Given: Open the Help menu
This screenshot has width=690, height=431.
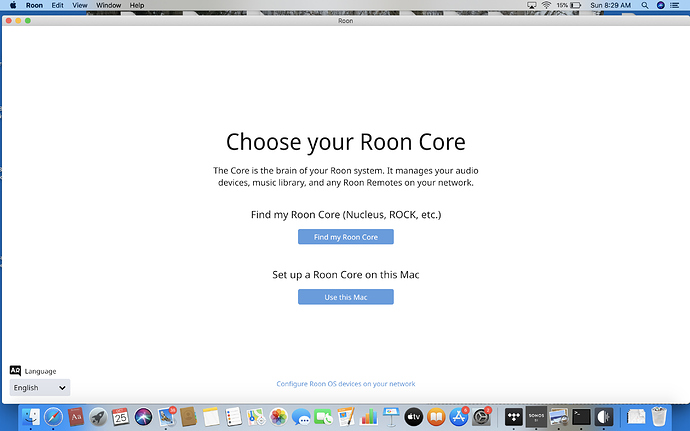Looking at the screenshot, I should [137, 5].
